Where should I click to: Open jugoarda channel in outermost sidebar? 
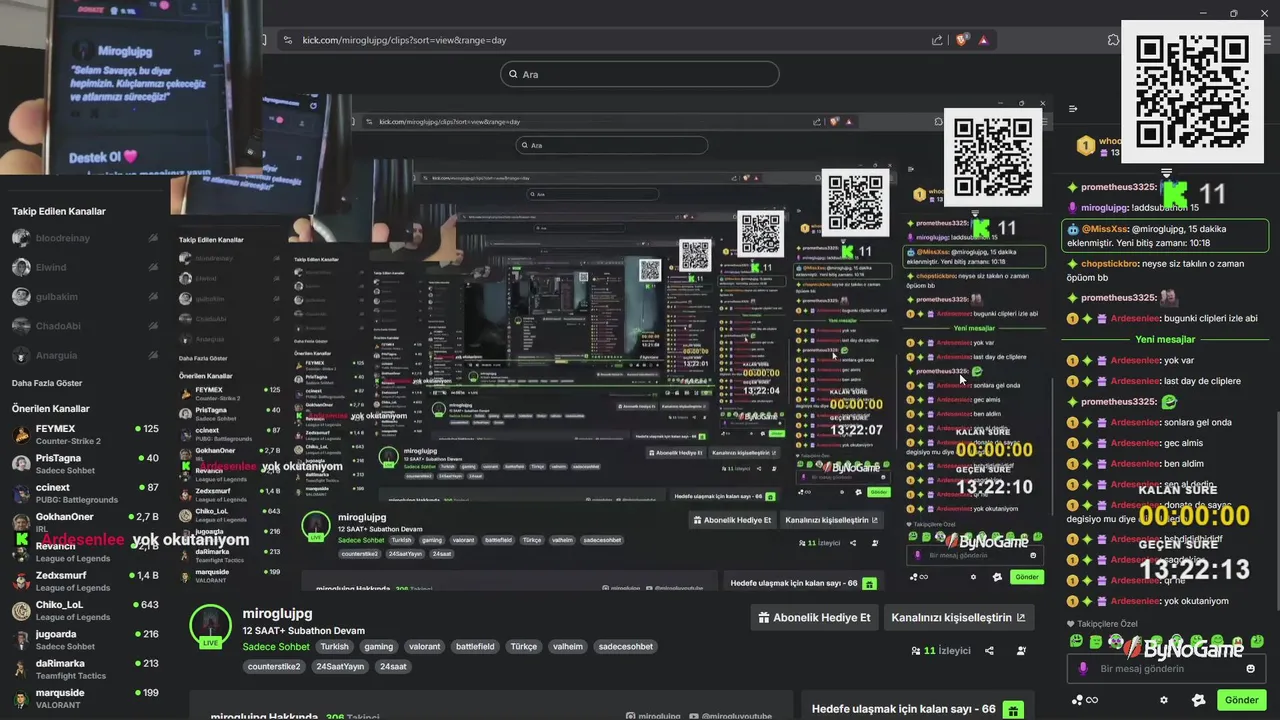click(84, 640)
